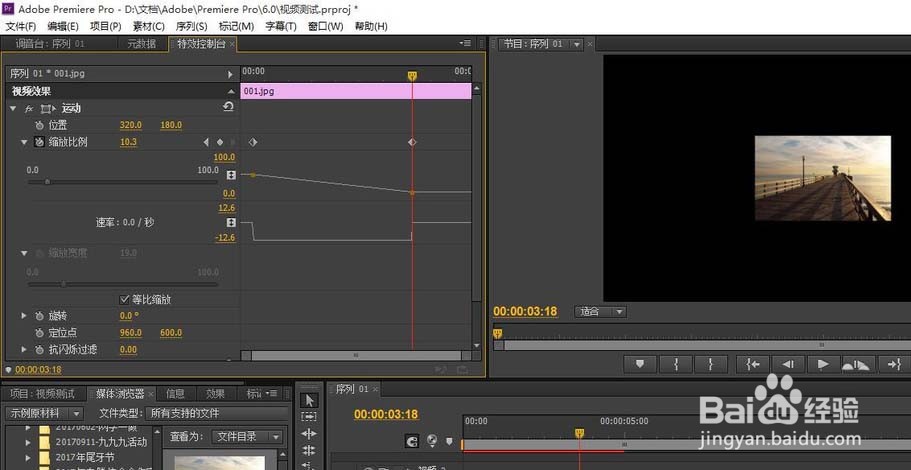The width and height of the screenshot is (911, 470).
Task: Open timeline marker settings globe icon
Action: tap(432, 441)
